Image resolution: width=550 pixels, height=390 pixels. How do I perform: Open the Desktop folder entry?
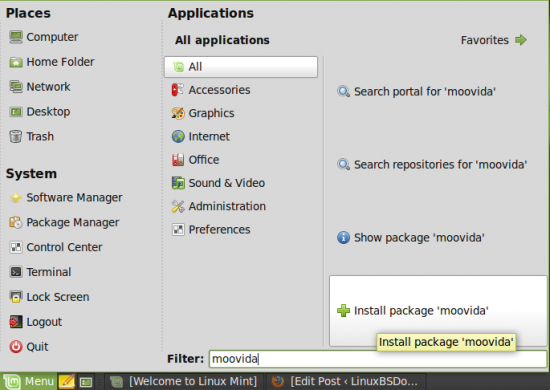pos(40,112)
